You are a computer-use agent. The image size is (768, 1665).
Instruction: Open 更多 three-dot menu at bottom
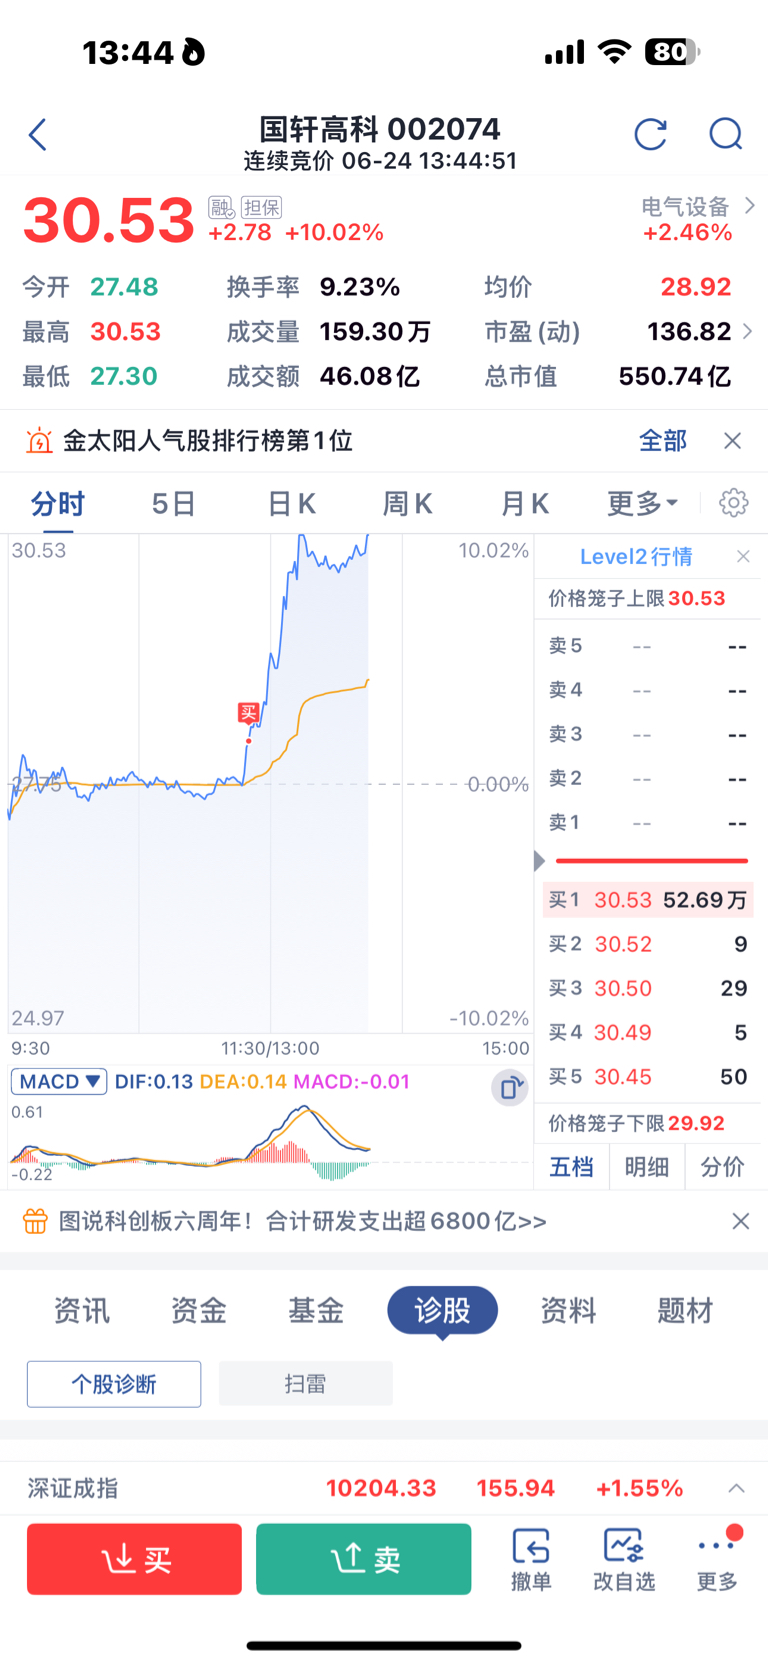pos(717,1559)
